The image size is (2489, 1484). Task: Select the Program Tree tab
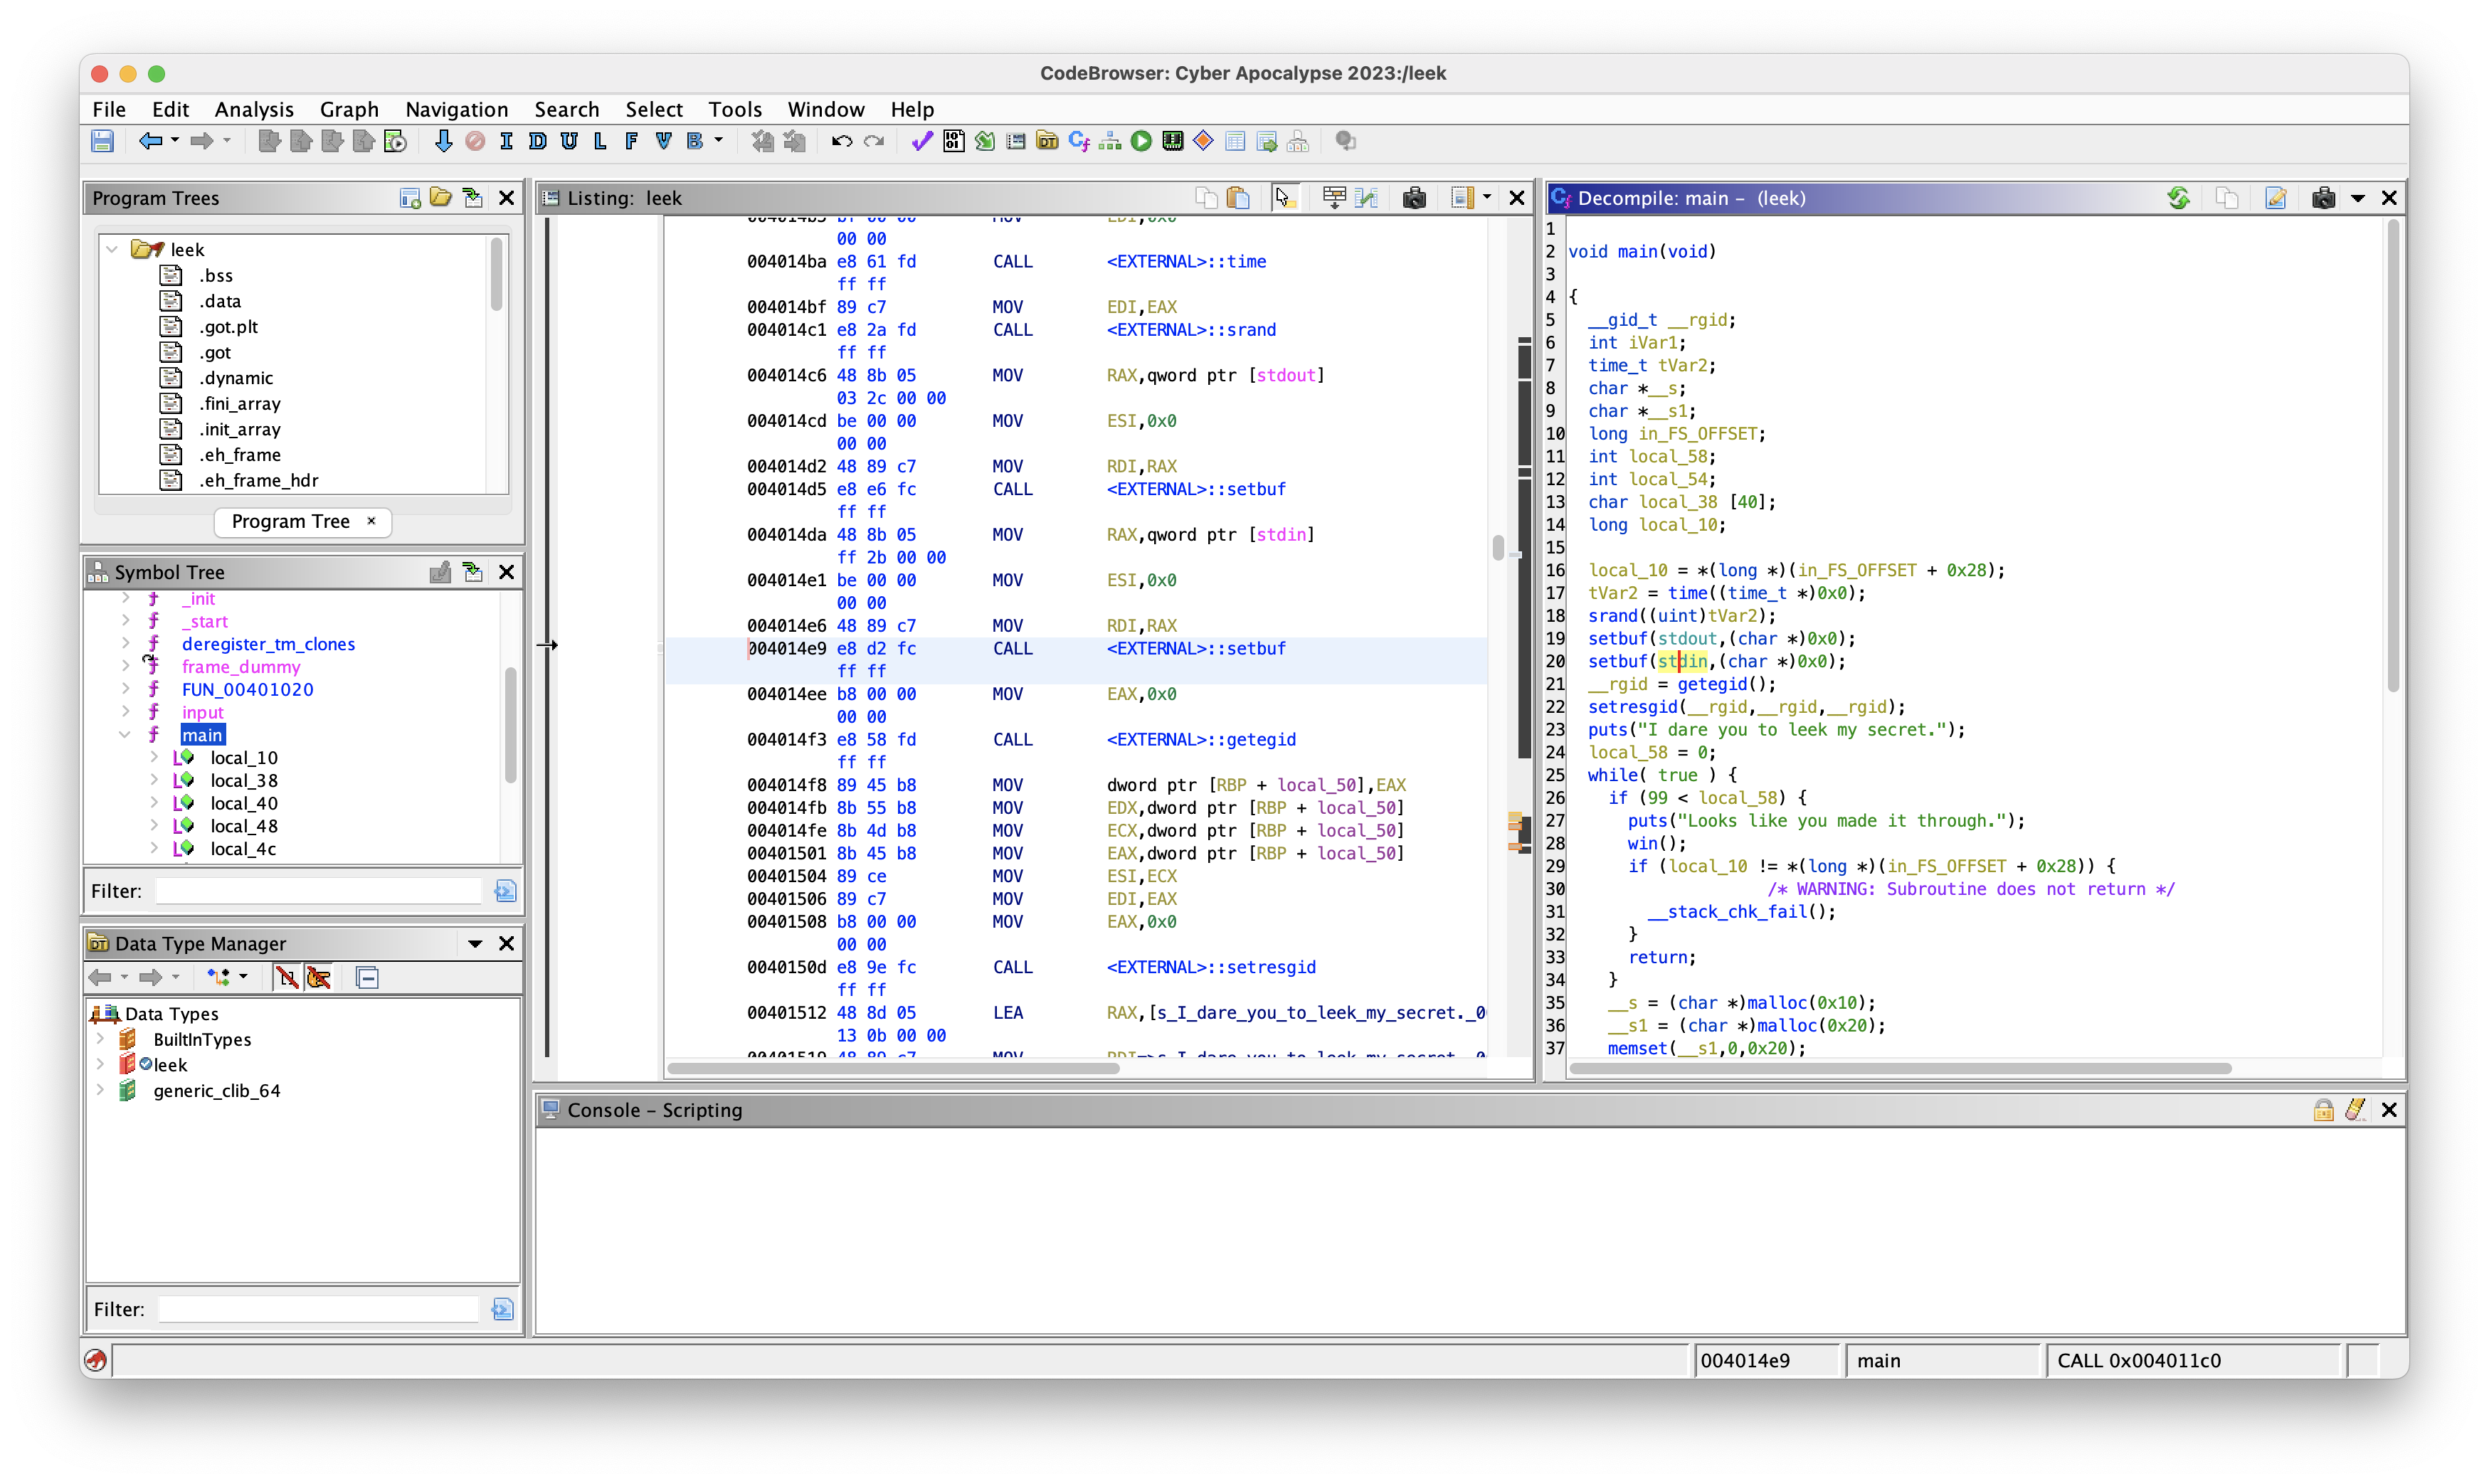(x=291, y=521)
